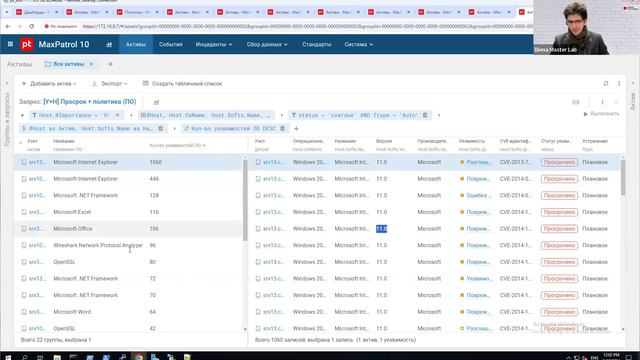Open the Система menu dropdown
The width and height of the screenshot is (640, 360).
pos(358,44)
